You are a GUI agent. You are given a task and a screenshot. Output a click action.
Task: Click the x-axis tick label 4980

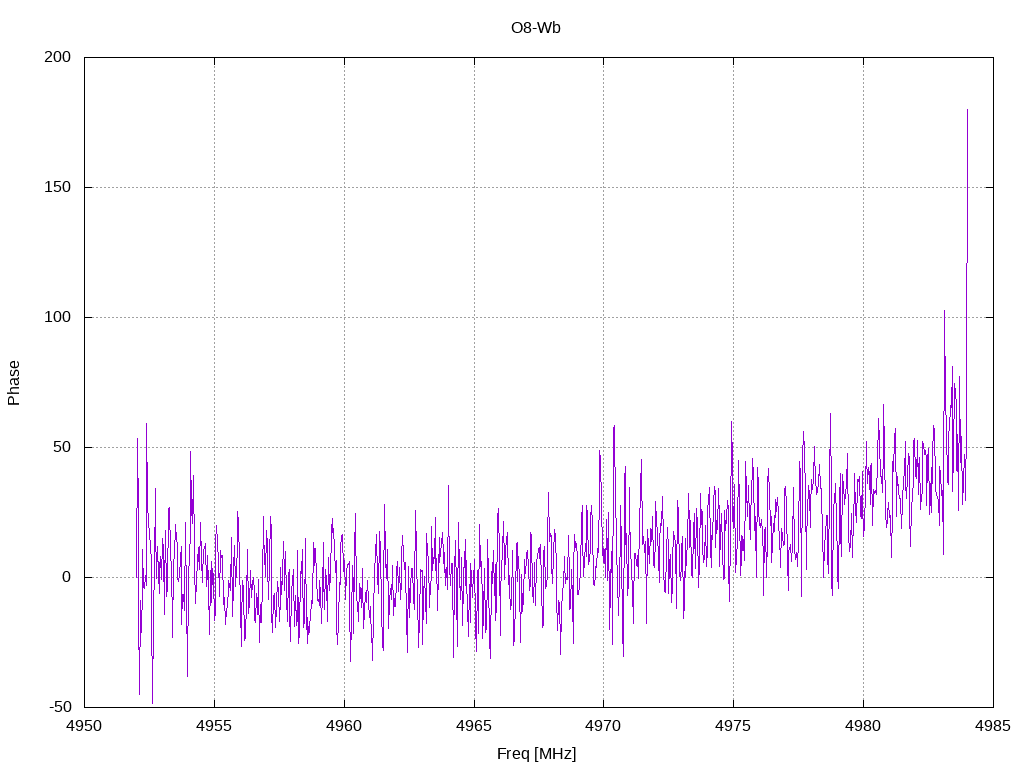tap(863, 726)
